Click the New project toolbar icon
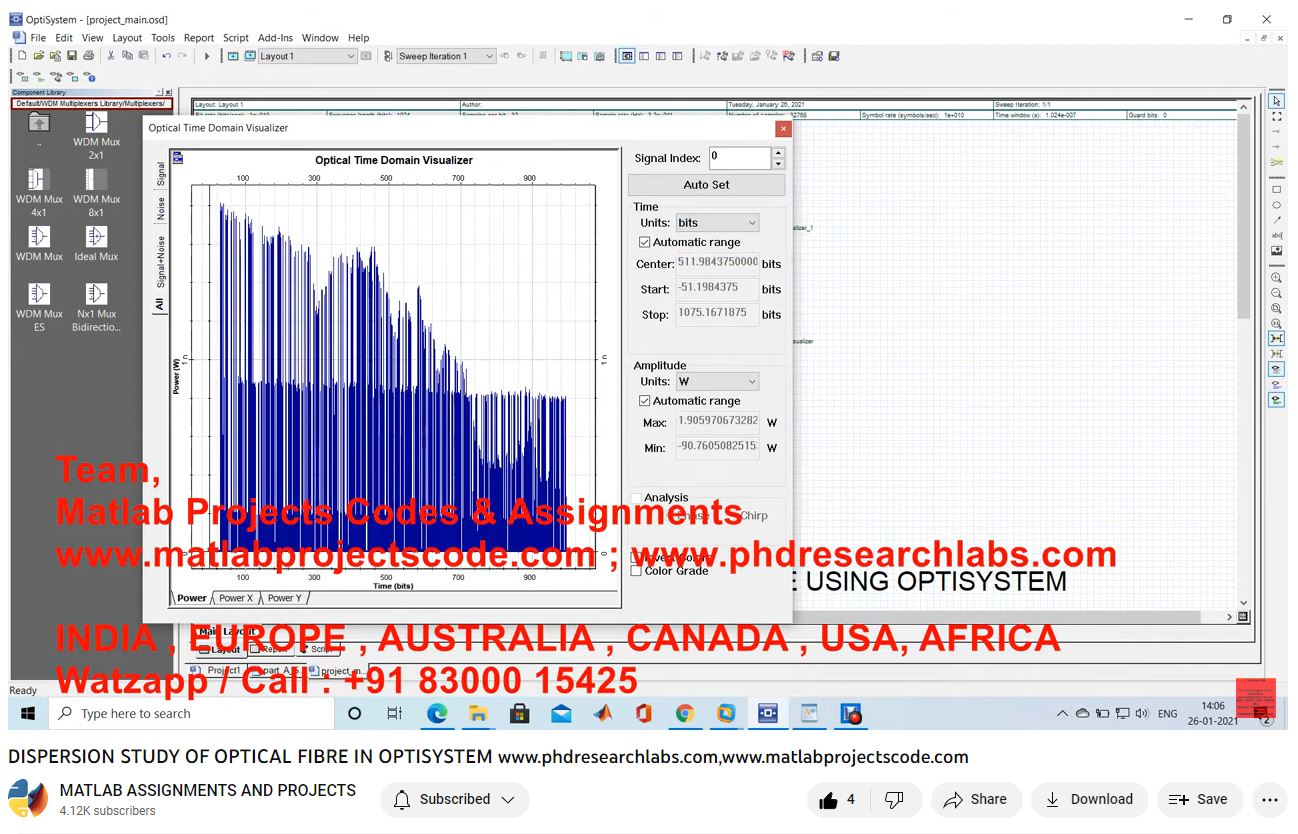The image size is (1298, 834). [x=22, y=56]
